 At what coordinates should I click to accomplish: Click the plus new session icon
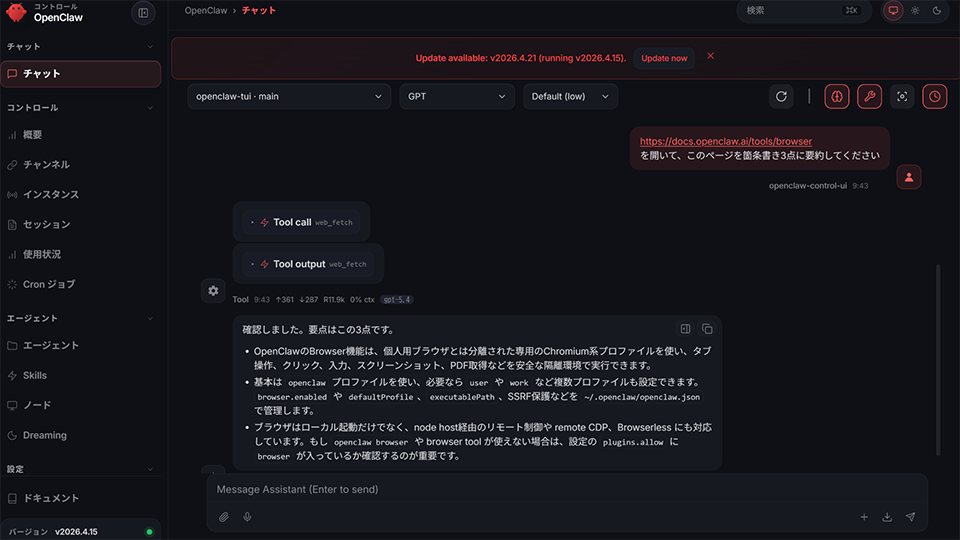click(x=864, y=517)
